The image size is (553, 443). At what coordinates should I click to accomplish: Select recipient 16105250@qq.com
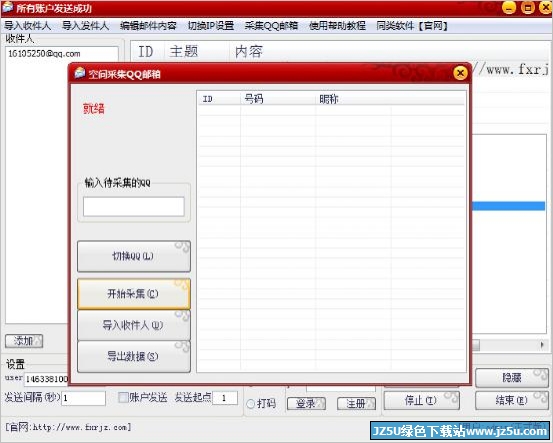pyautogui.click(x=44, y=54)
